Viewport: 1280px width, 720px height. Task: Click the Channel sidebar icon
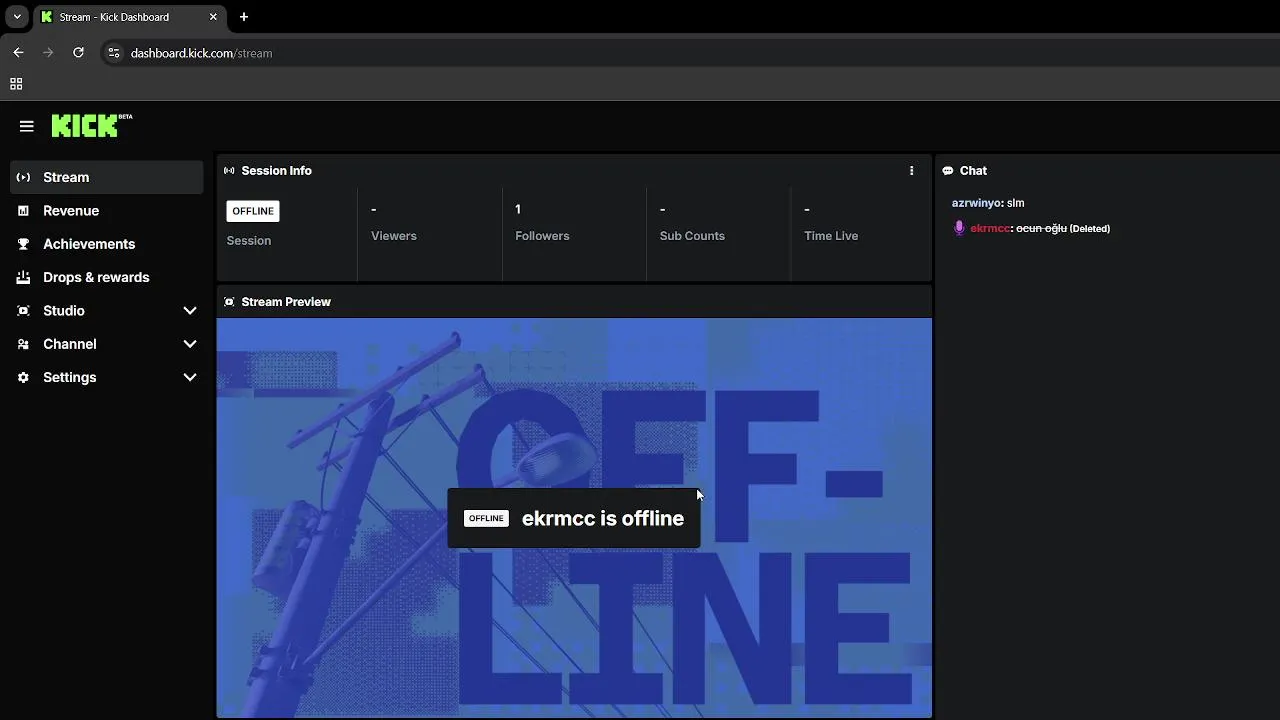pyautogui.click(x=23, y=344)
